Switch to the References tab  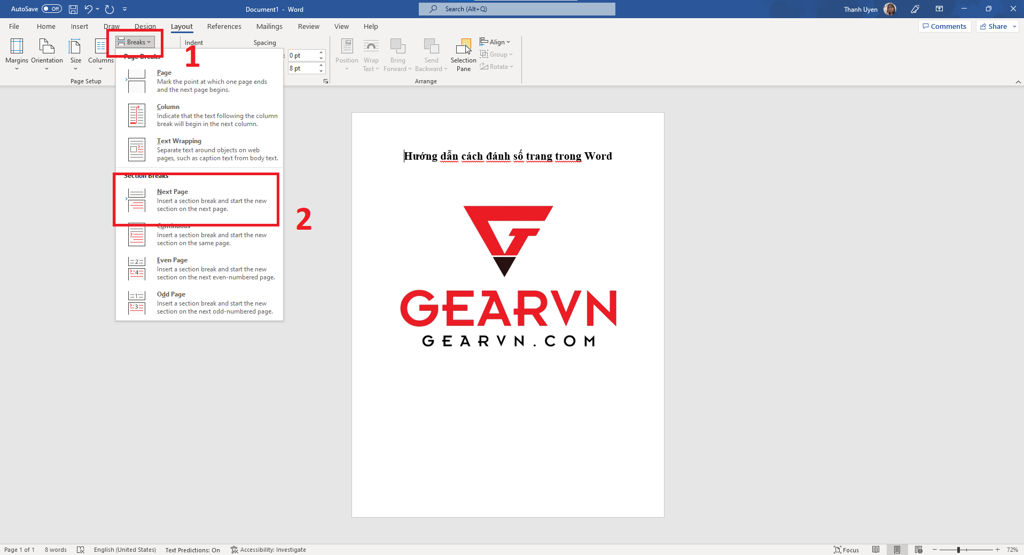tap(224, 27)
